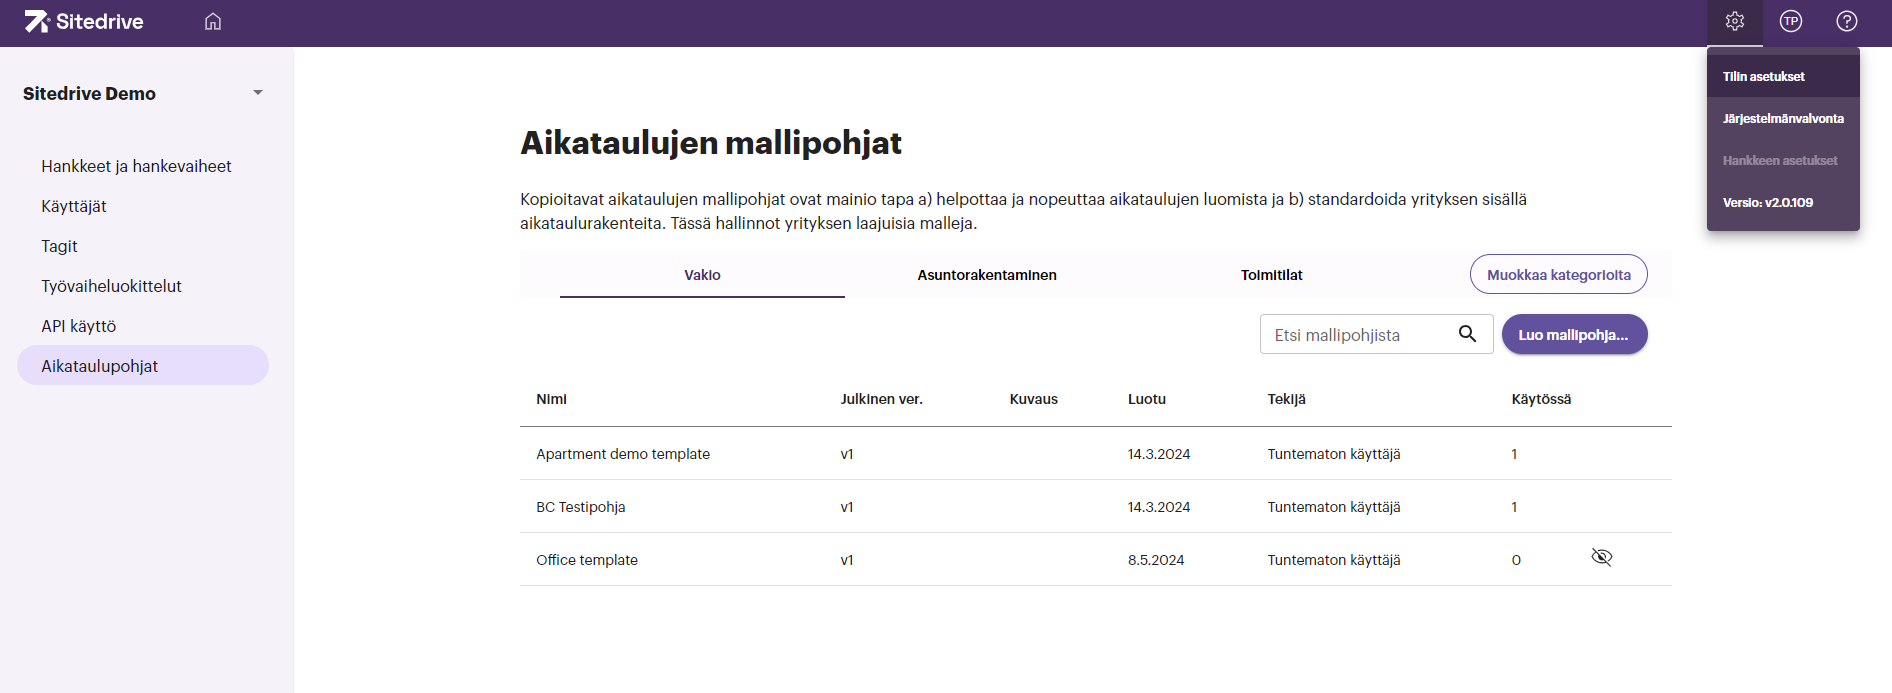Click BC Testipohja's 14.3.2024 date
This screenshot has width=1892, height=693.
(1159, 507)
